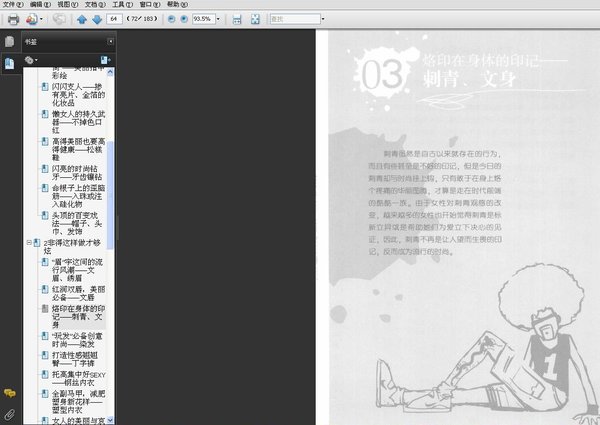
Task: Select bookmark 红润双唇，美丽必备——文唇
Action: (78, 293)
